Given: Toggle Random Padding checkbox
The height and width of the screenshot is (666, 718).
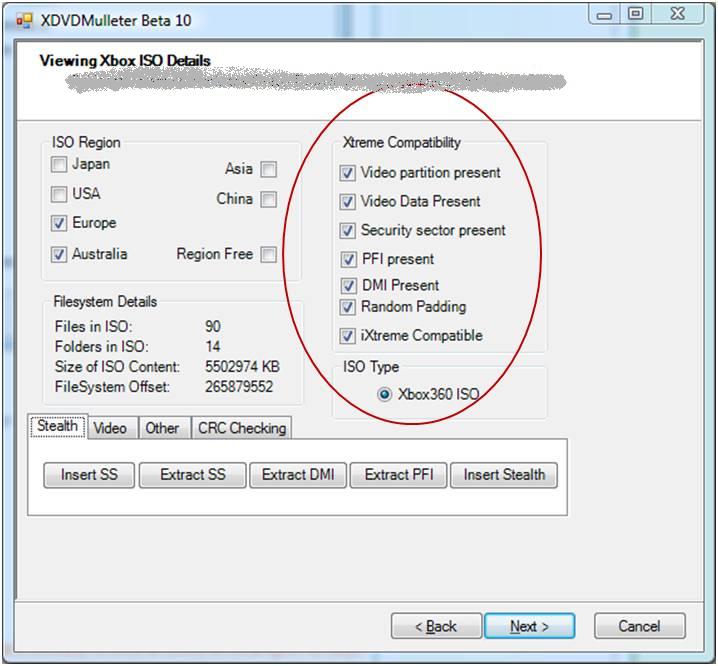Looking at the screenshot, I should [x=348, y=307].
